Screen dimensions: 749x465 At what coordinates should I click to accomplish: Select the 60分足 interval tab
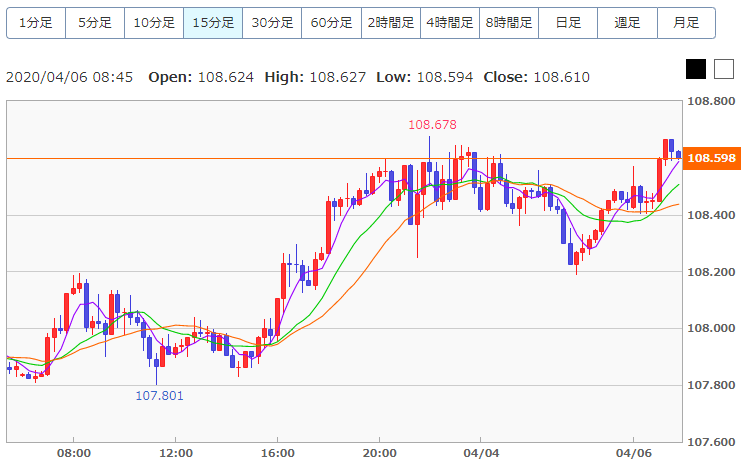tap(332, 22)
